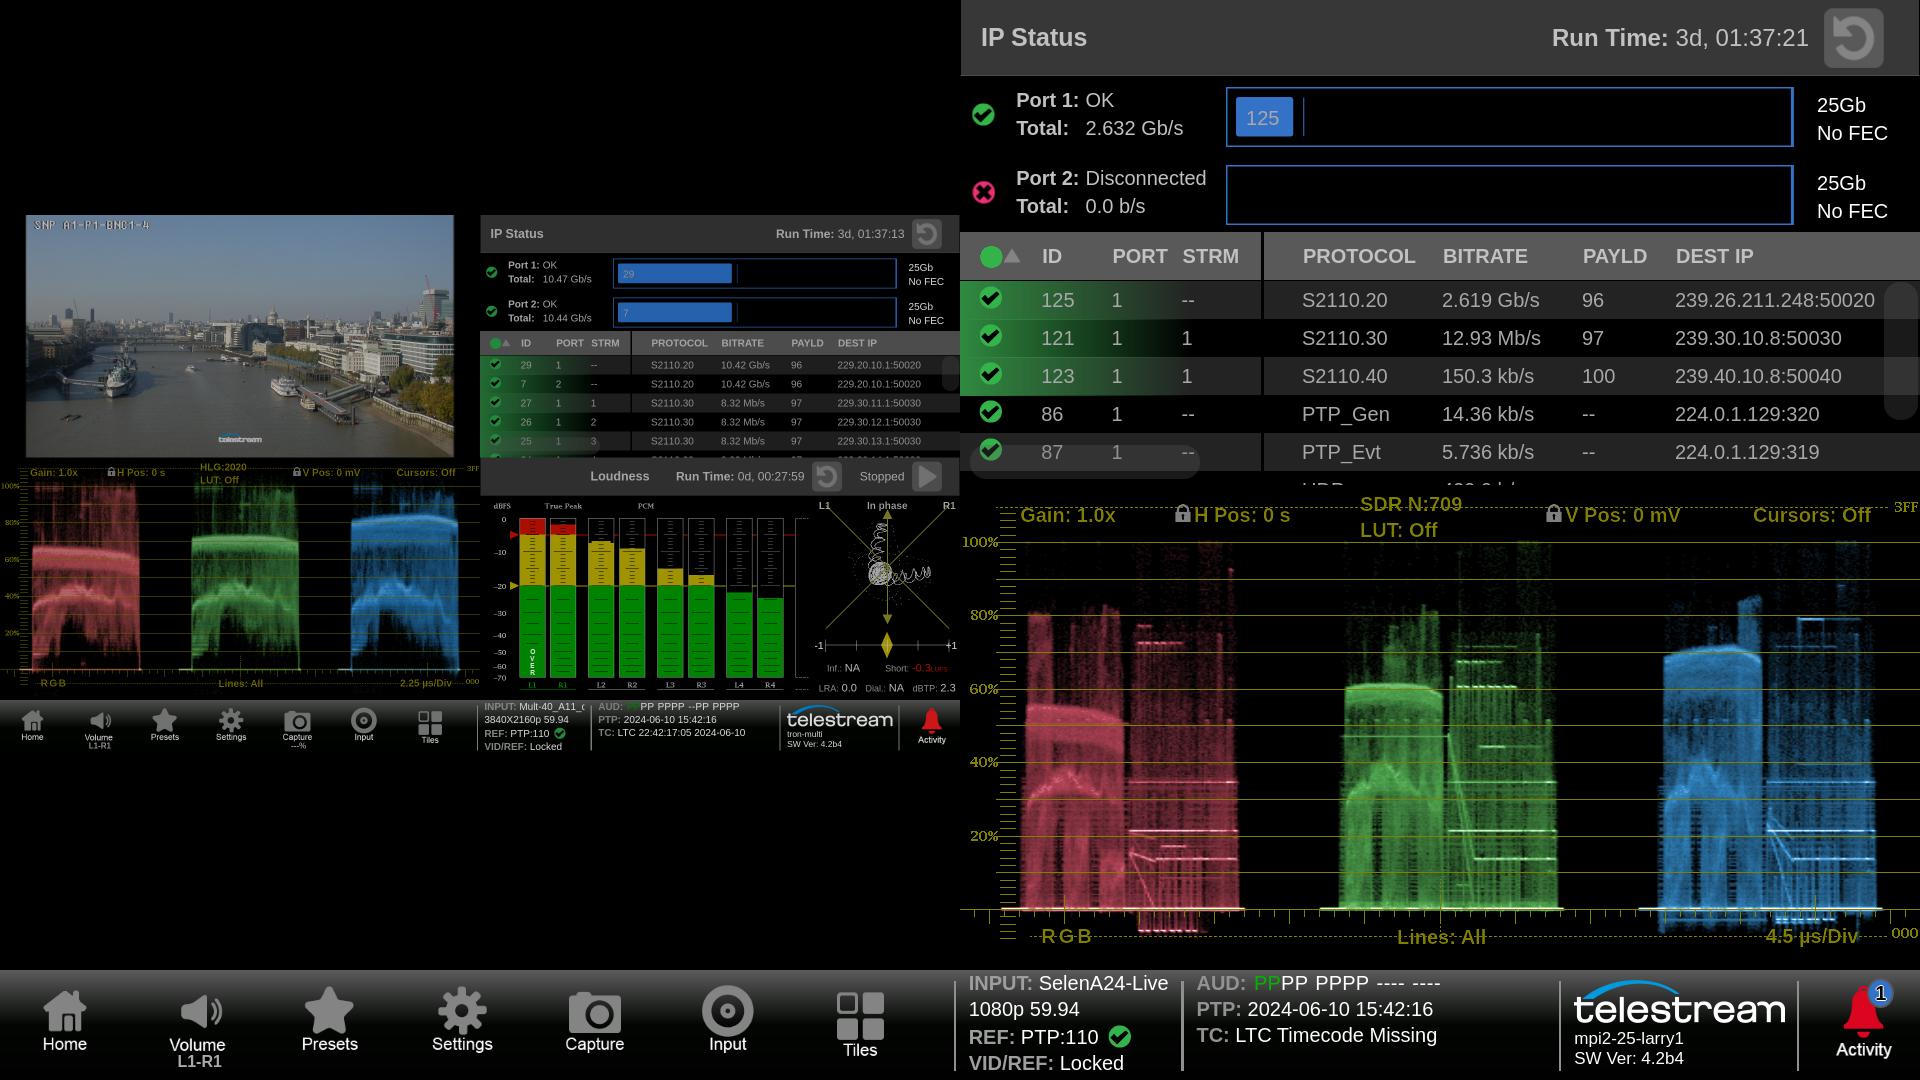
Task: Click Cursors: Off in the large waveform
Action: point(1811,515)
